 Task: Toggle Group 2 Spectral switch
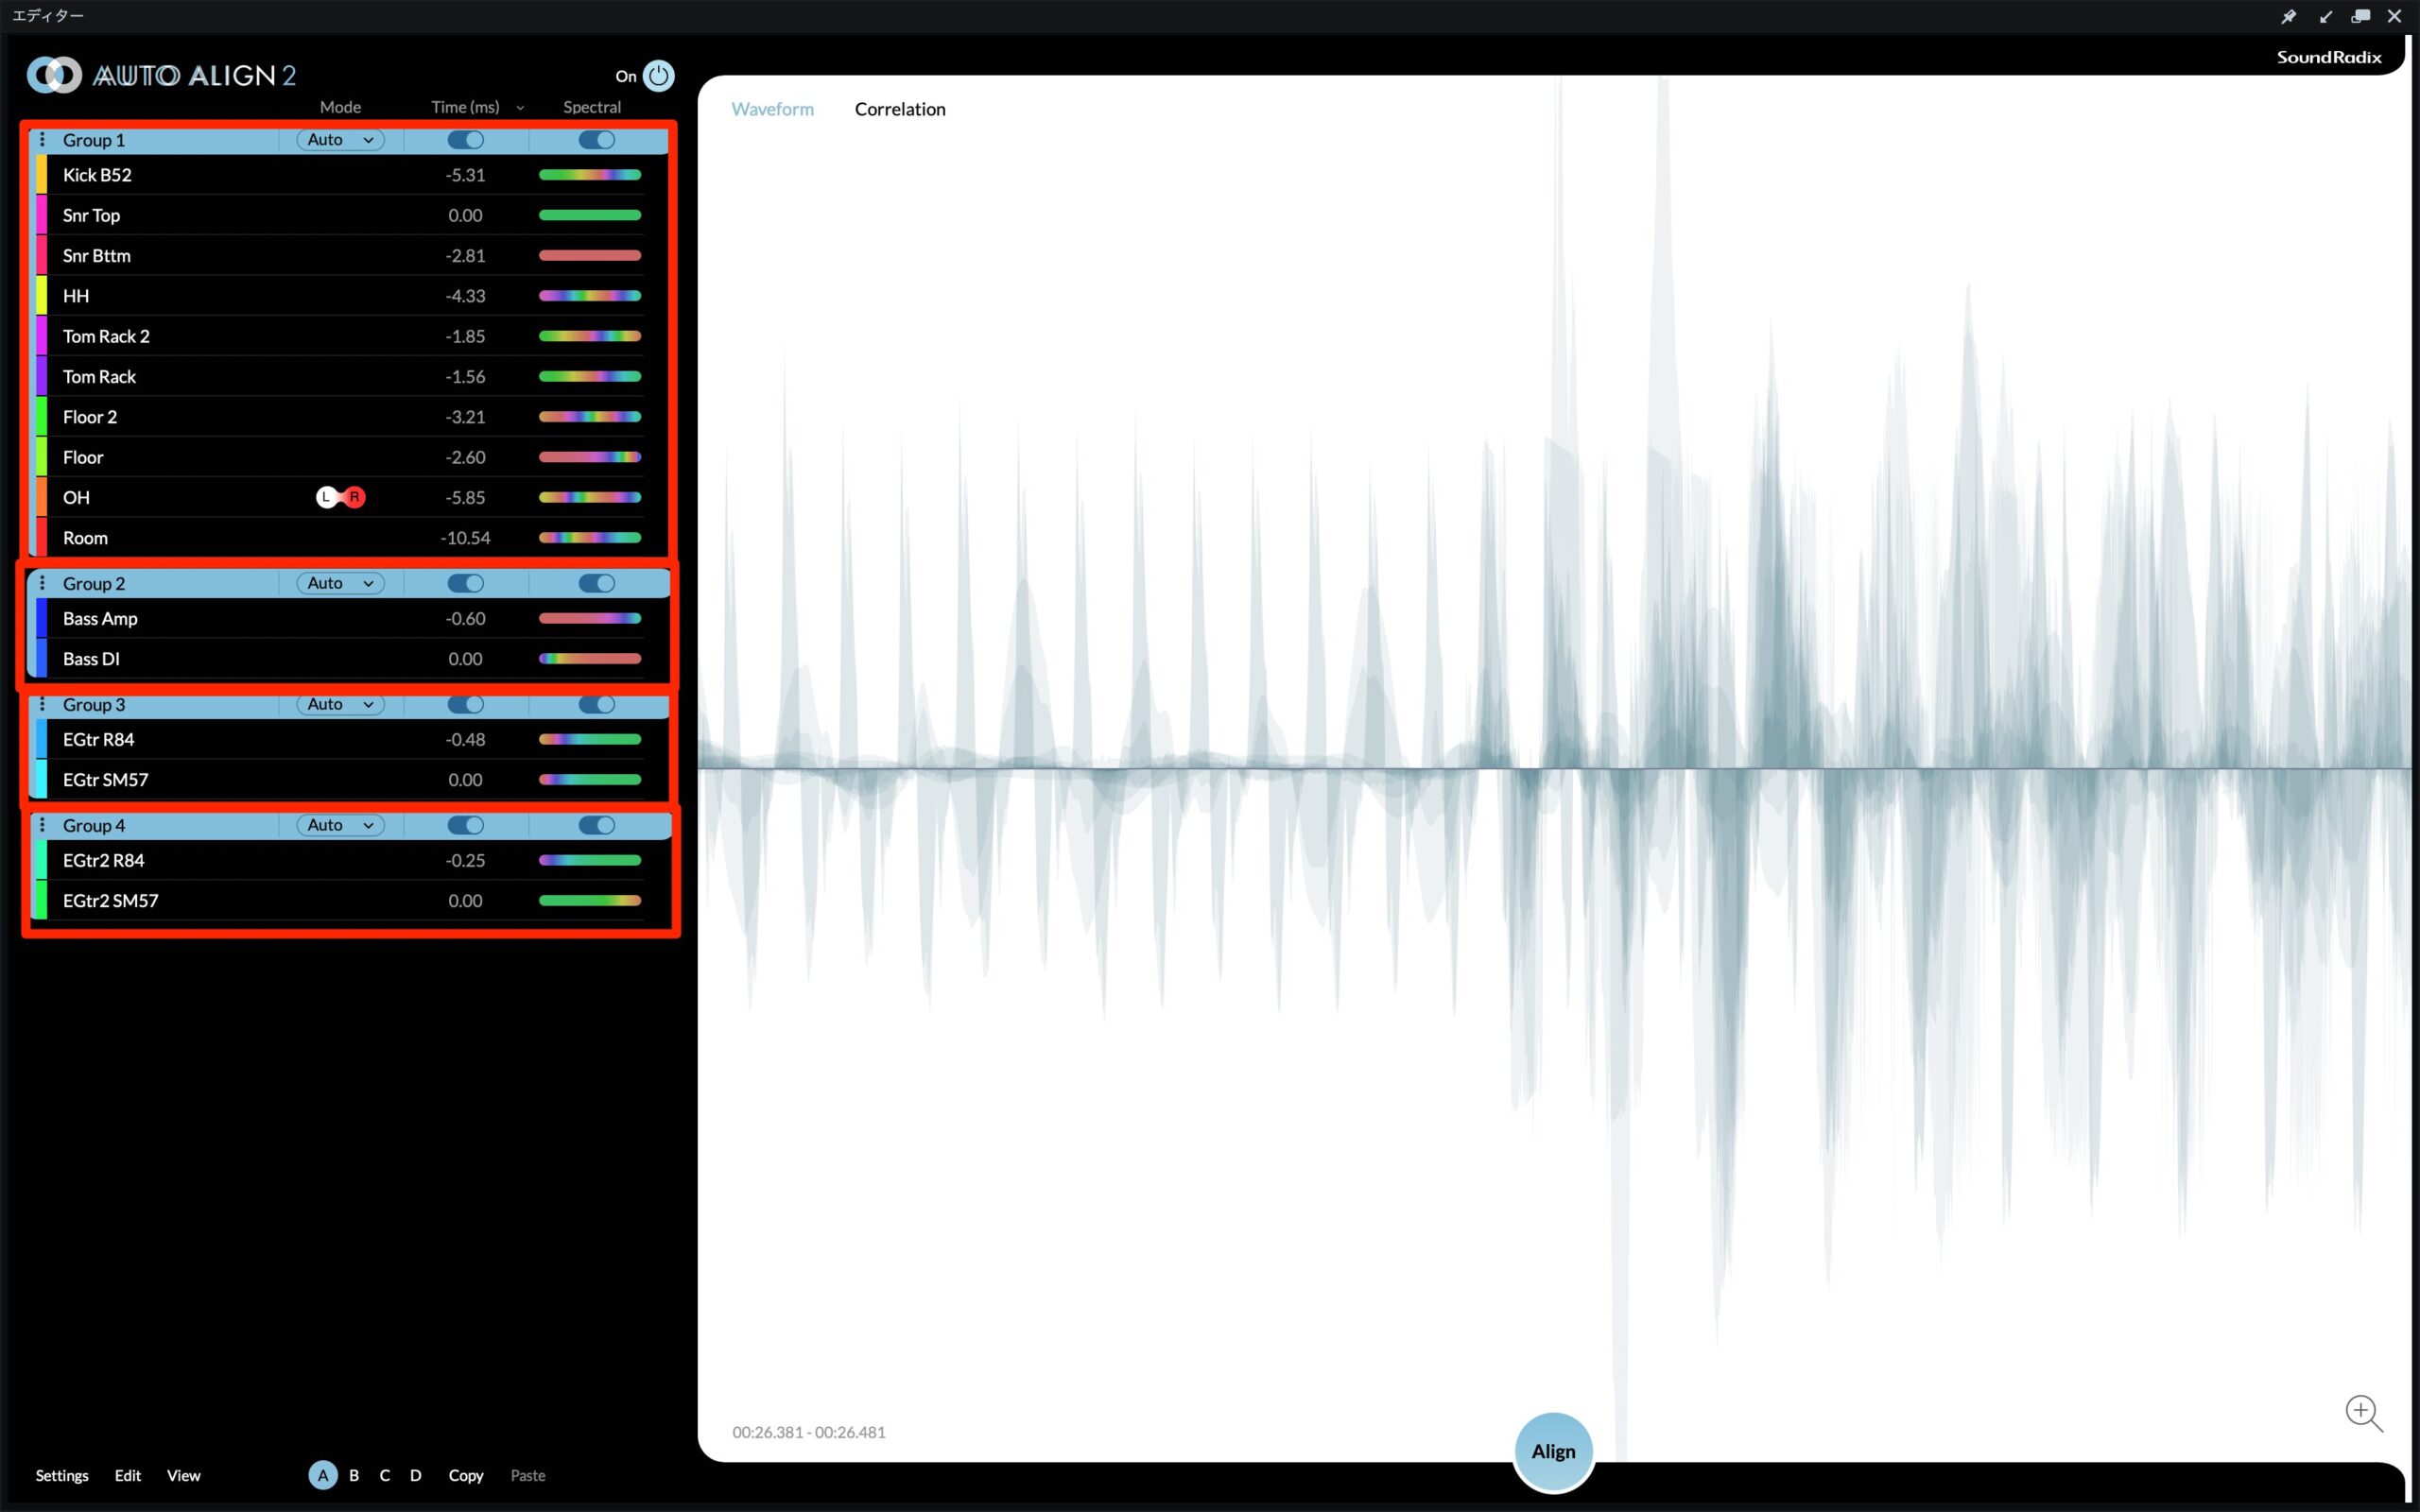tap(597, 583)
